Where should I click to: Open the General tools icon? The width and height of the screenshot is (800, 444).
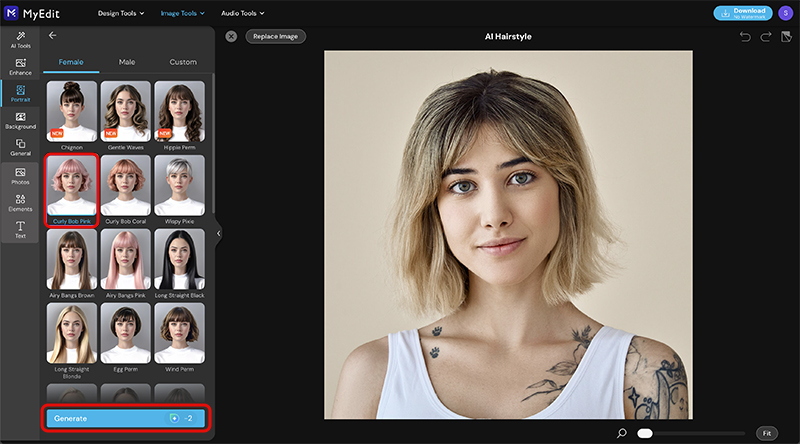click(x=20, y=147)
